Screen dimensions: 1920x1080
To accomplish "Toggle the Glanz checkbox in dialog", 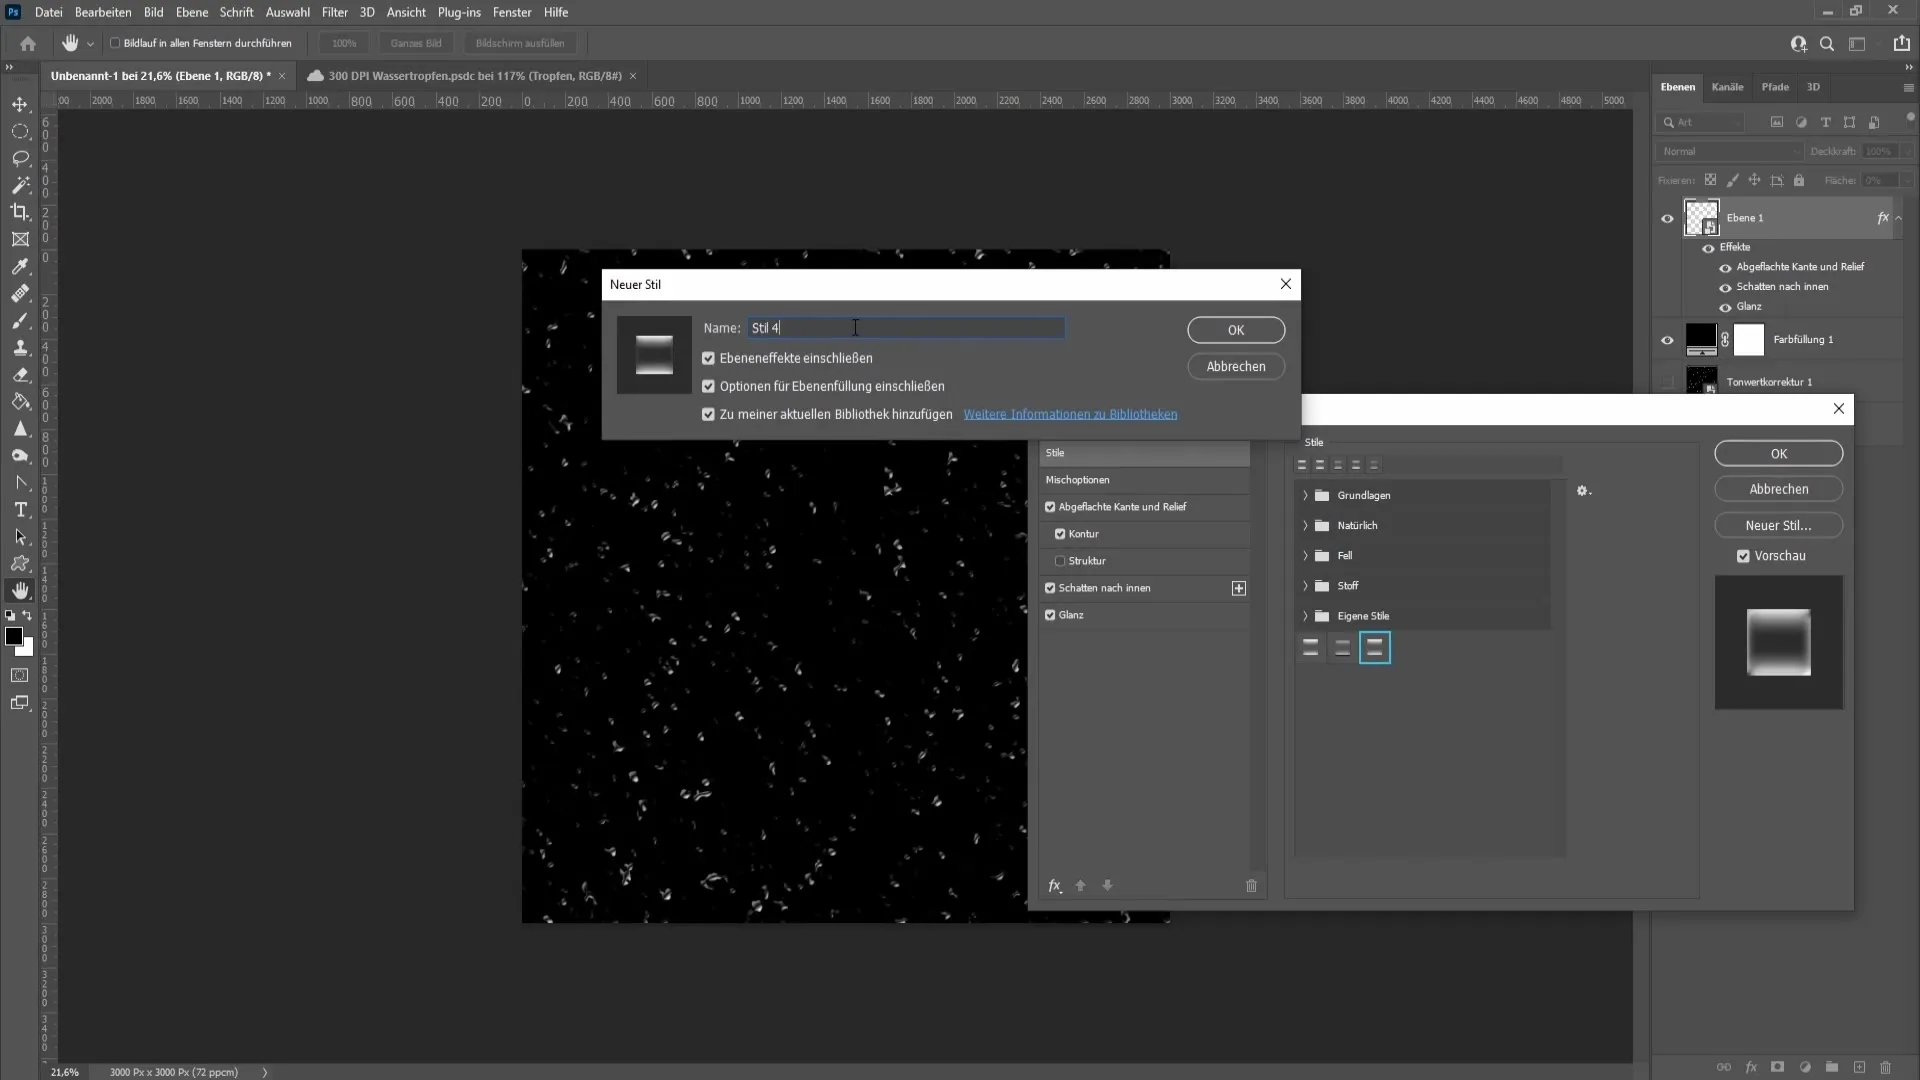I will [x=1050, y=615].
